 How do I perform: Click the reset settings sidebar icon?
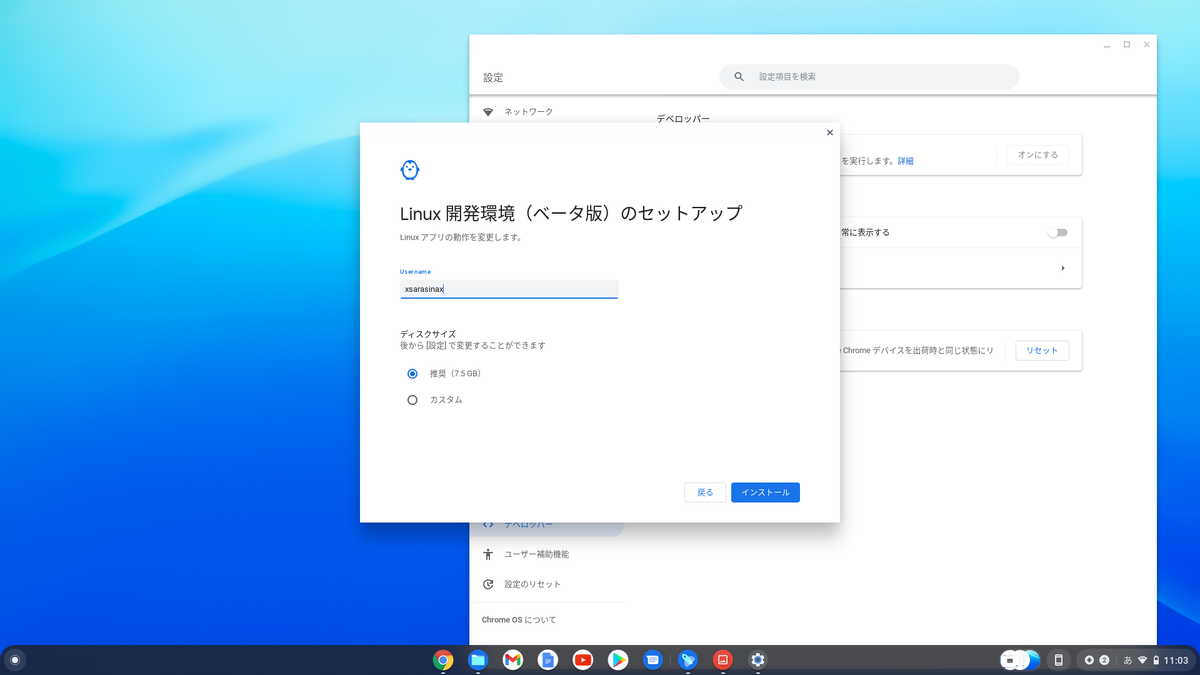[488, 584]
